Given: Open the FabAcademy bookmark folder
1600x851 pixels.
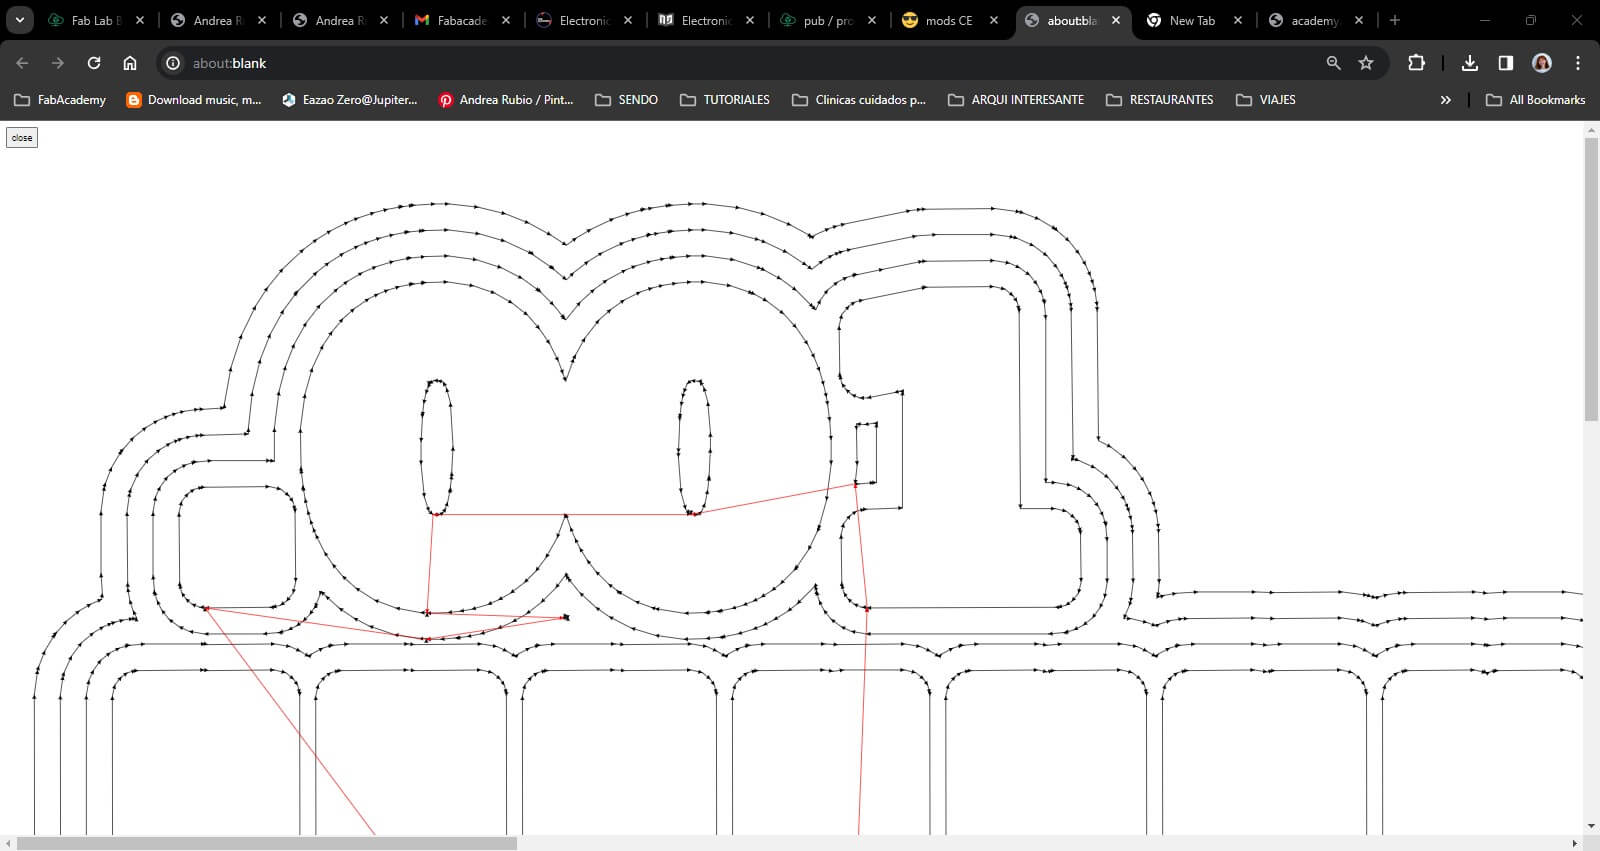Looking at the screenshot, I should point(60,100).
